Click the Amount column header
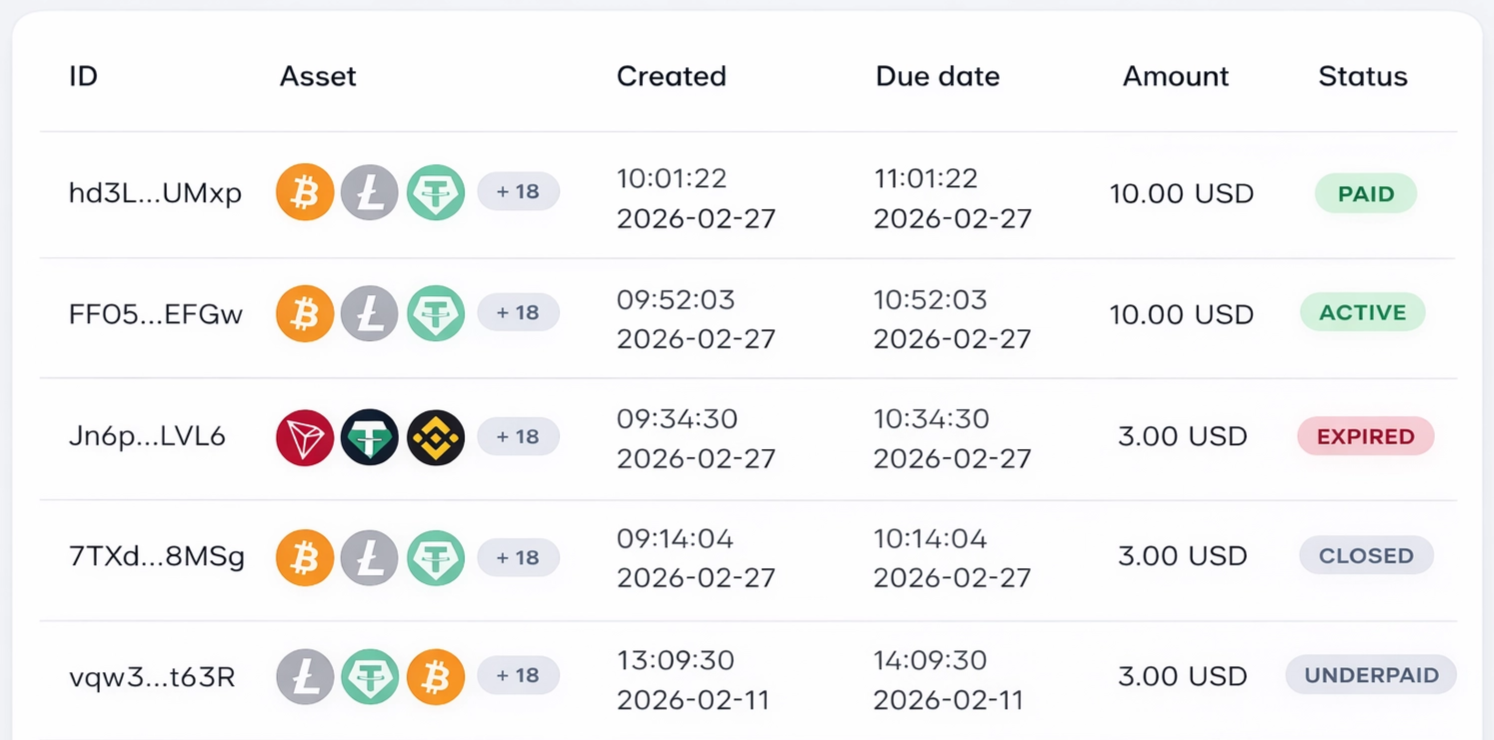Viewport: 1494px width, 740px height. click(1175, 76)
